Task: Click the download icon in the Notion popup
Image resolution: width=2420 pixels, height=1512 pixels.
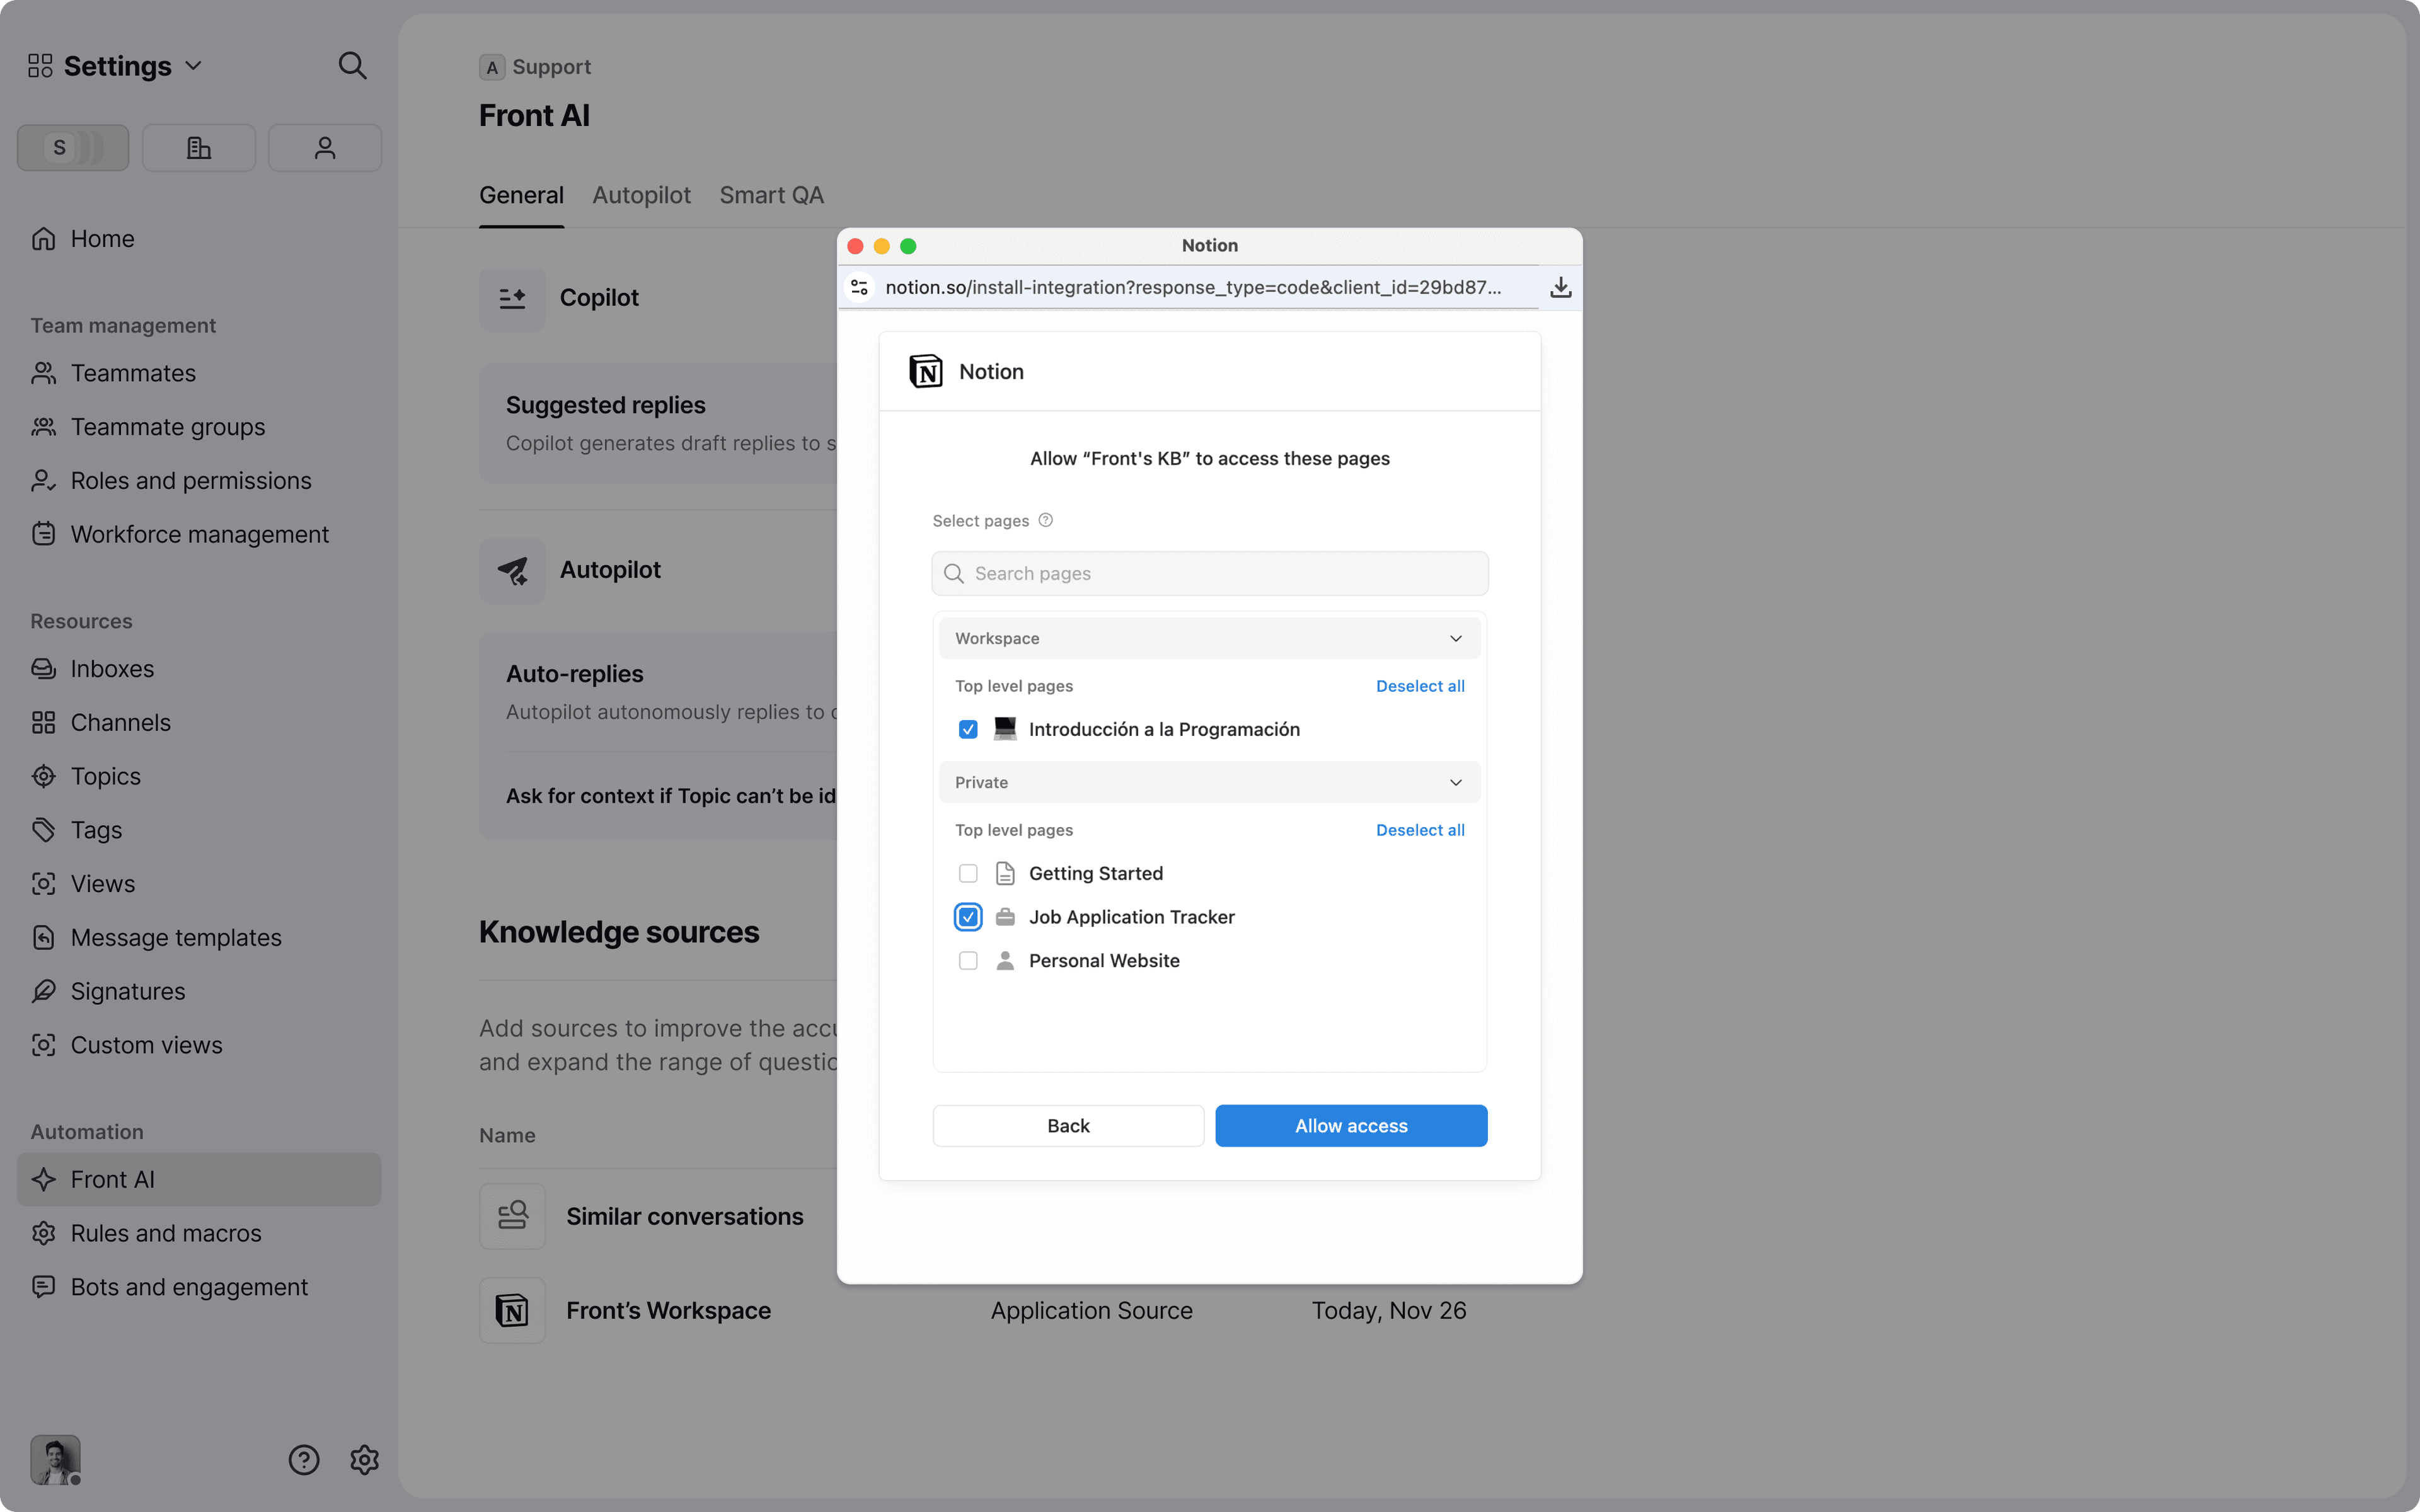Action: (x=1561, y=287)
